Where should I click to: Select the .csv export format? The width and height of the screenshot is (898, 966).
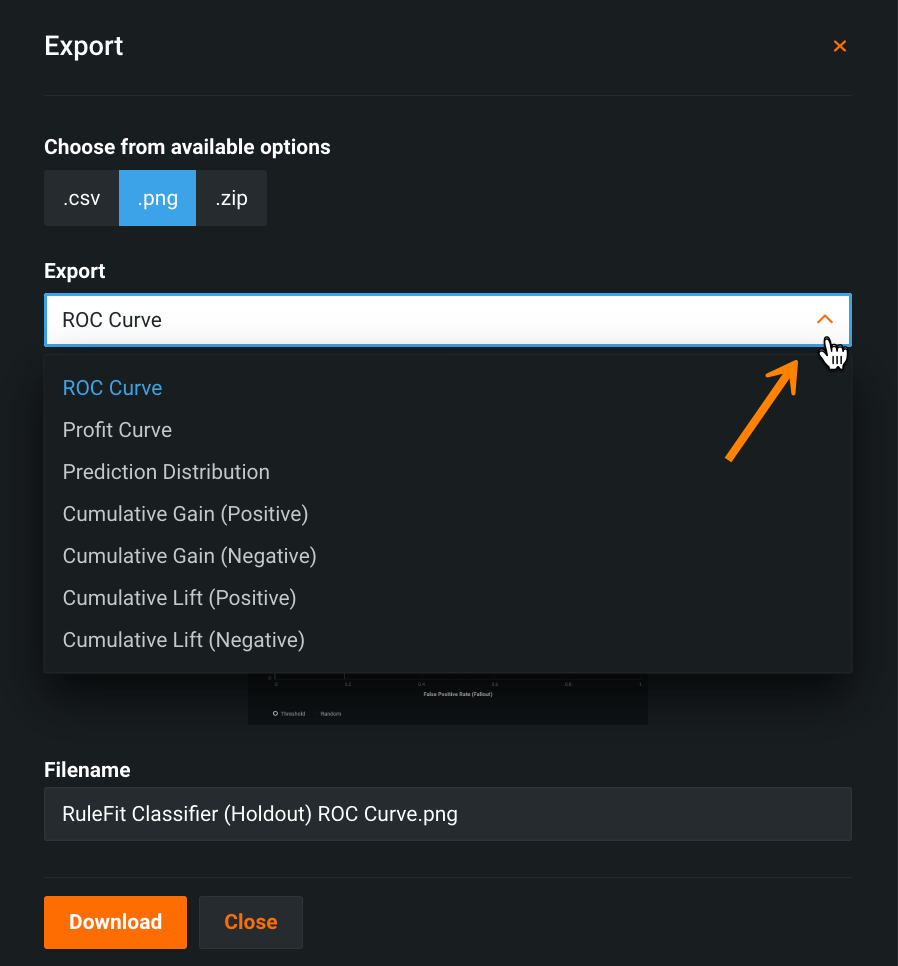tap(81, 198)
